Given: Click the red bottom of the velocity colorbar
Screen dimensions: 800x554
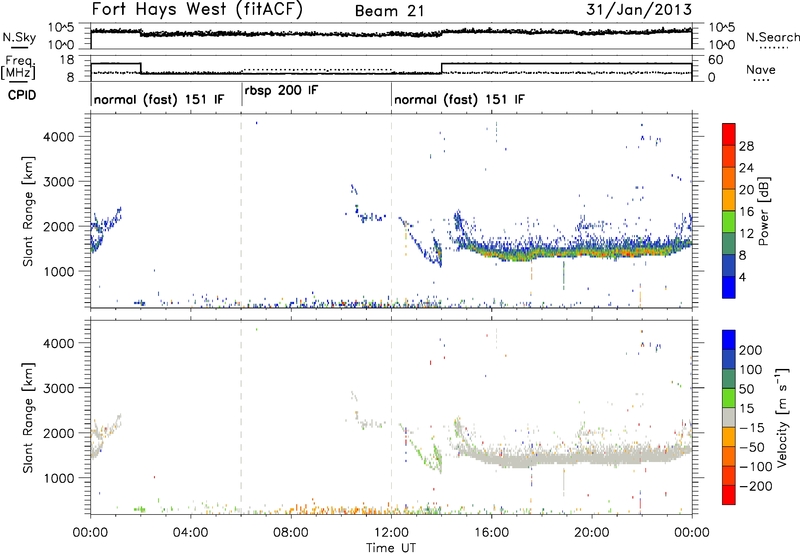Looking at the screenshot, I should point(729,495).
